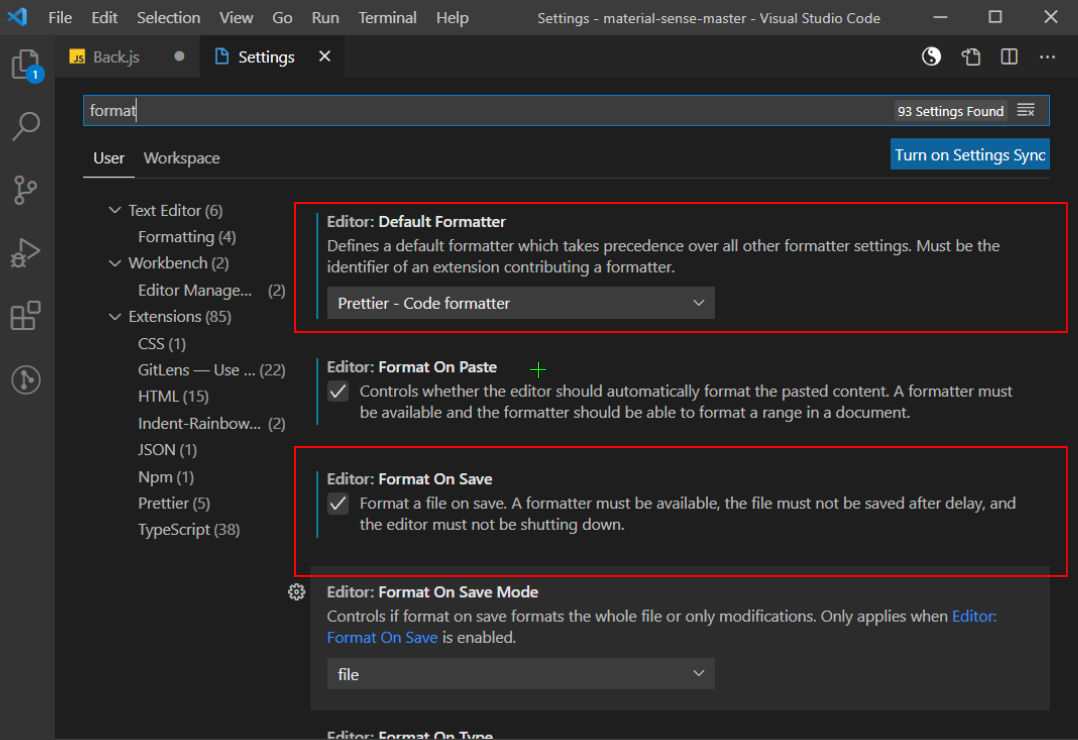Collapse the Workbench tree section
The image size is (1078, 740).
(x=115, y=263)
